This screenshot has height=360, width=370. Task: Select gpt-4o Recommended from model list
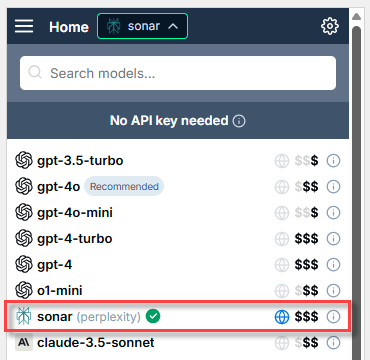[x=178, y=187]
